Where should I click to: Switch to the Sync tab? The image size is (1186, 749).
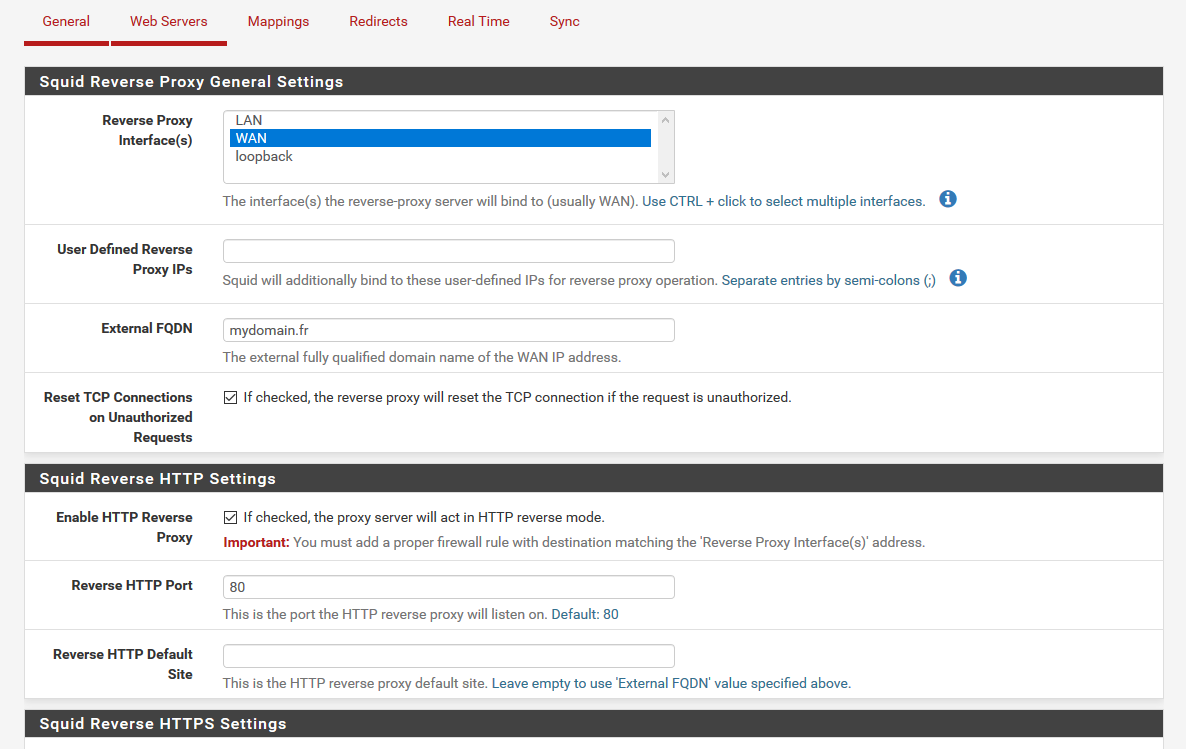[x=564, y=21]
